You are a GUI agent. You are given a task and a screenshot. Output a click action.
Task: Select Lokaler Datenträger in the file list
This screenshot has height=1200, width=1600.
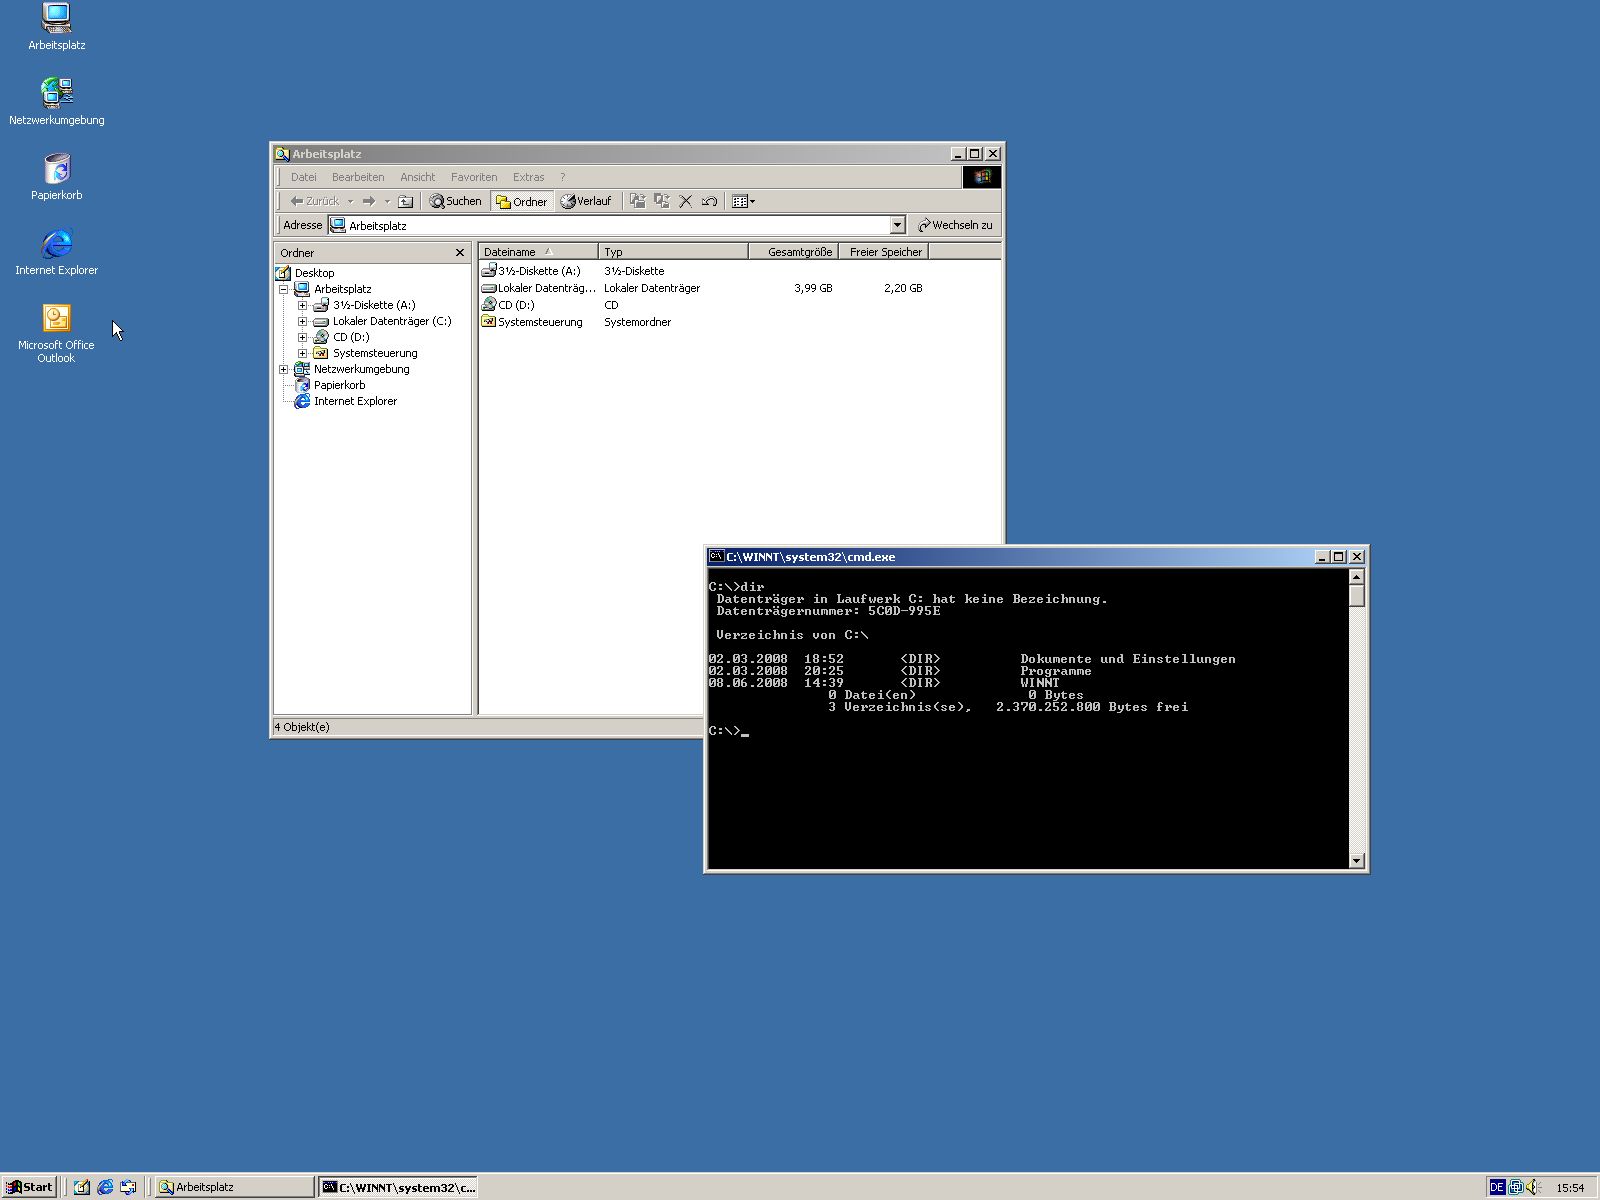click(538, 288)
